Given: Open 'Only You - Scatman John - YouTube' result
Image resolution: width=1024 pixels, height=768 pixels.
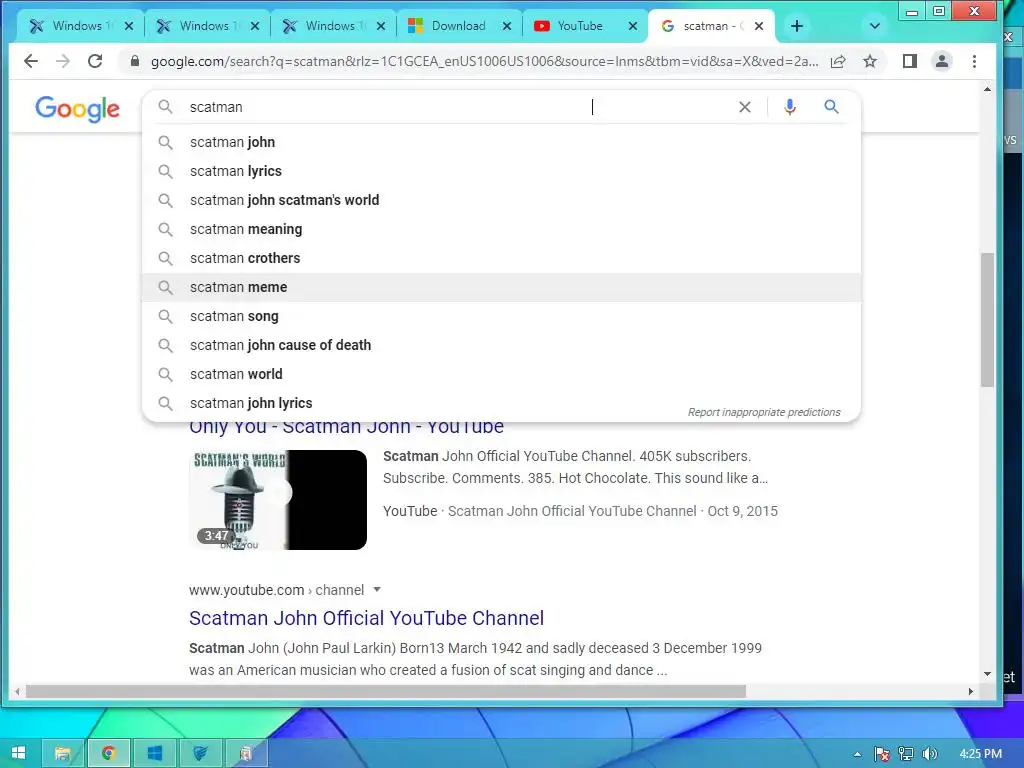Looking at the screenshot, I should coord(346,427).
